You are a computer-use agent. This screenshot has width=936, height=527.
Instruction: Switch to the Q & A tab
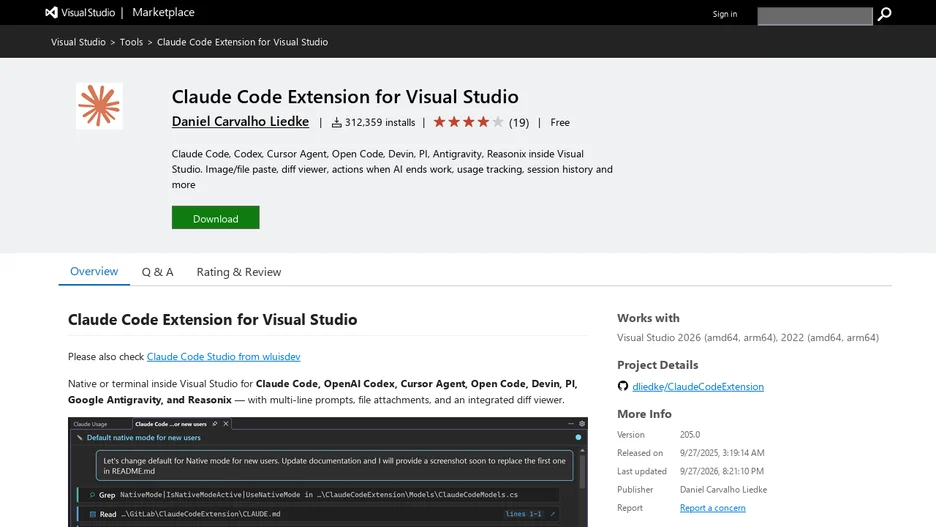tap(158, 272)
